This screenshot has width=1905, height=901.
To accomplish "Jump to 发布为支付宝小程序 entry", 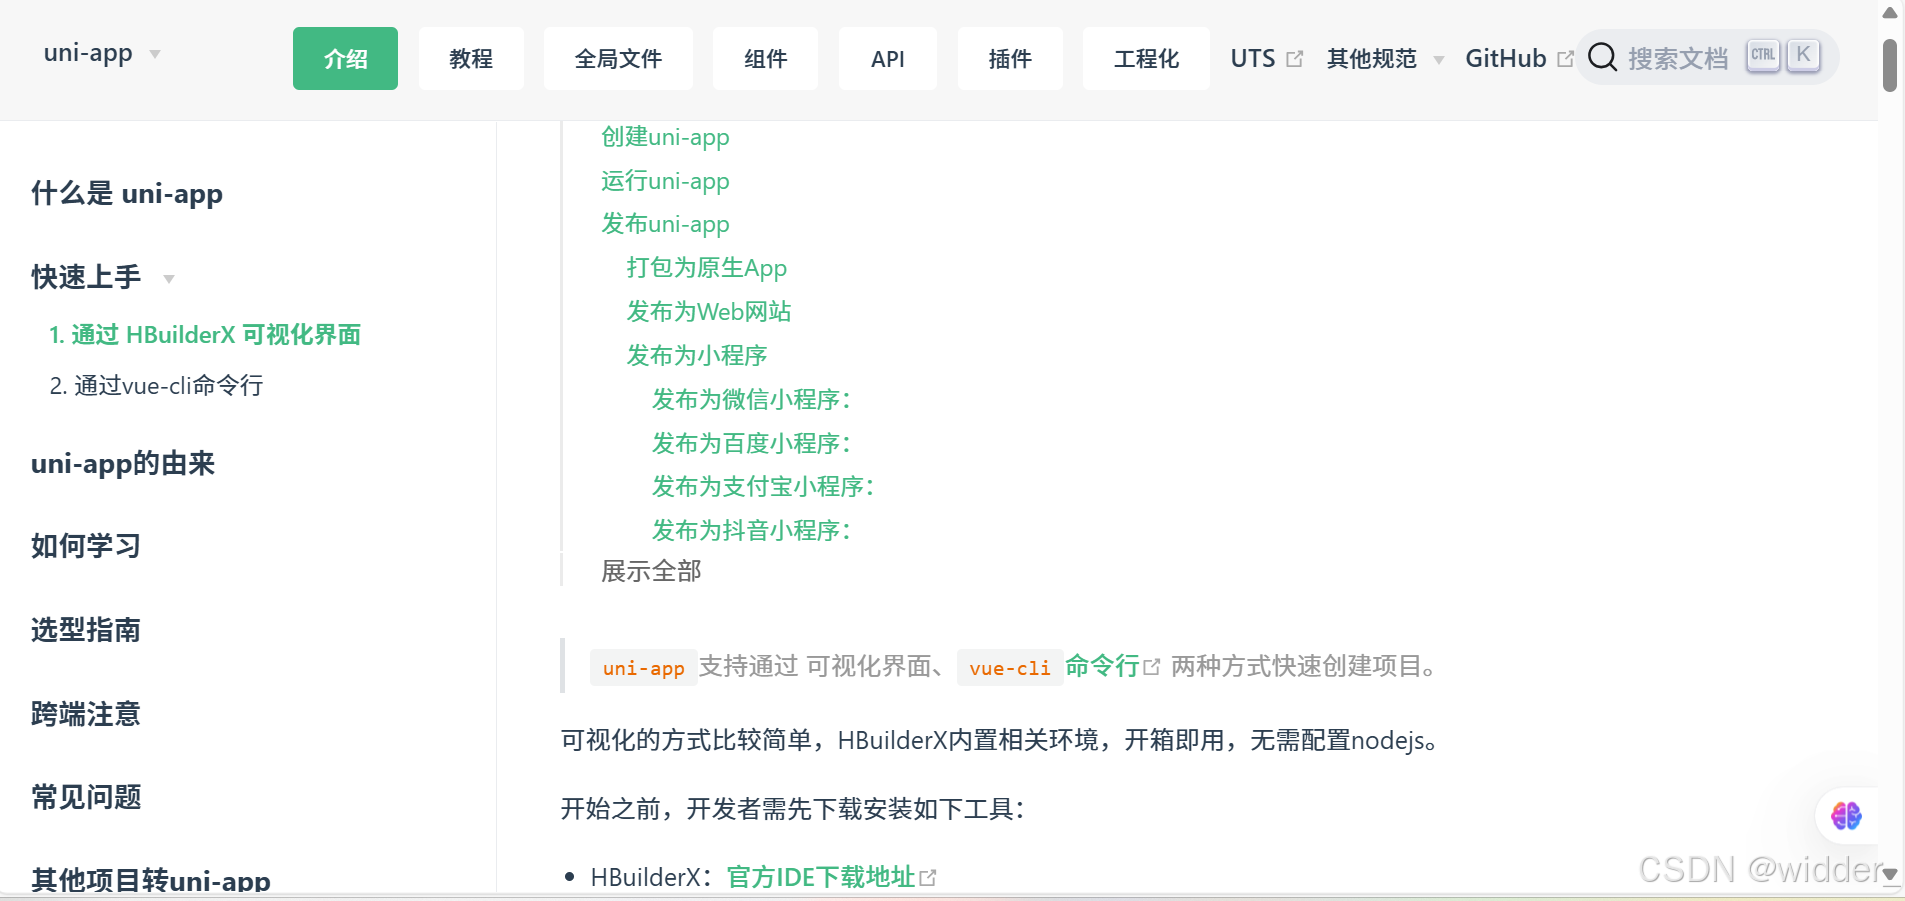I will [x=763, y=486].
